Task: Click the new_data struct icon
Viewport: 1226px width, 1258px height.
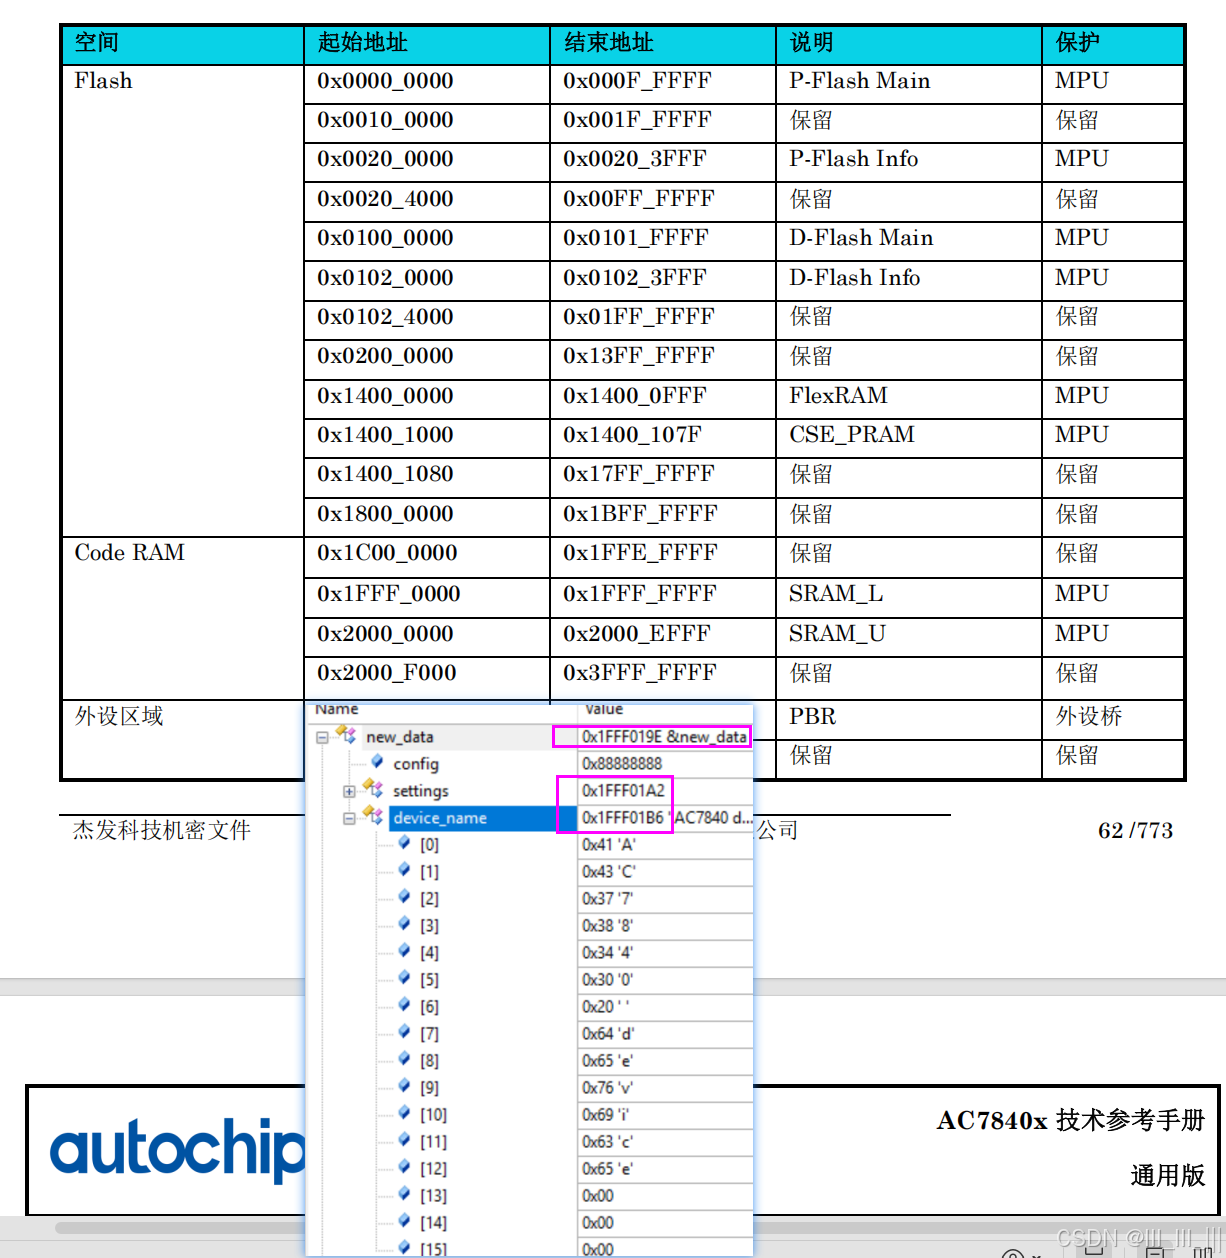Action: [x=347, y=735]
